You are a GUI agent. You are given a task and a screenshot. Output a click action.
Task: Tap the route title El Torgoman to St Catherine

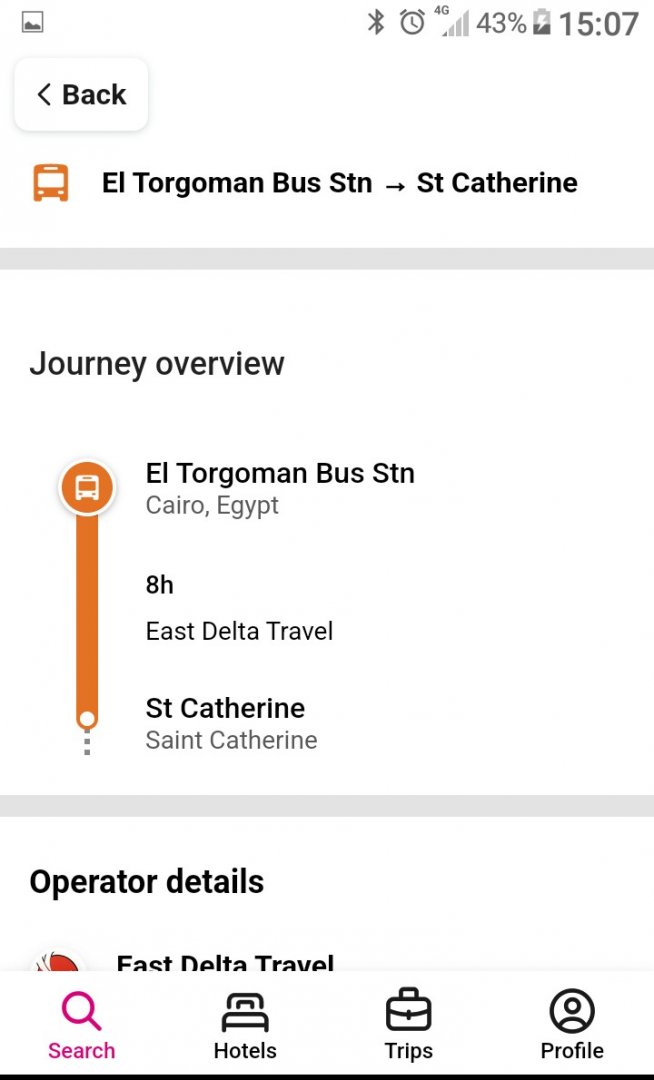pyautogui.click(x=339, y=183)
